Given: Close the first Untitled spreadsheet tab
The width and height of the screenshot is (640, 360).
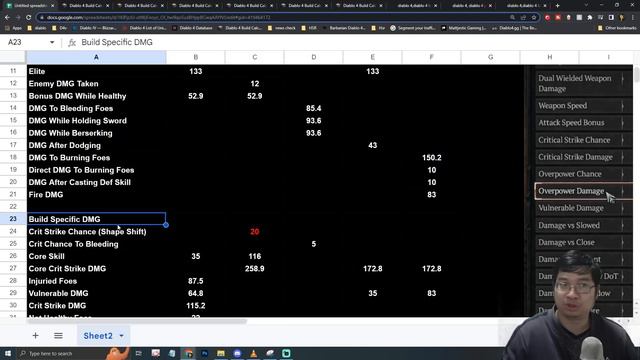Looking at the screenshot, I should tap(52, 6).
